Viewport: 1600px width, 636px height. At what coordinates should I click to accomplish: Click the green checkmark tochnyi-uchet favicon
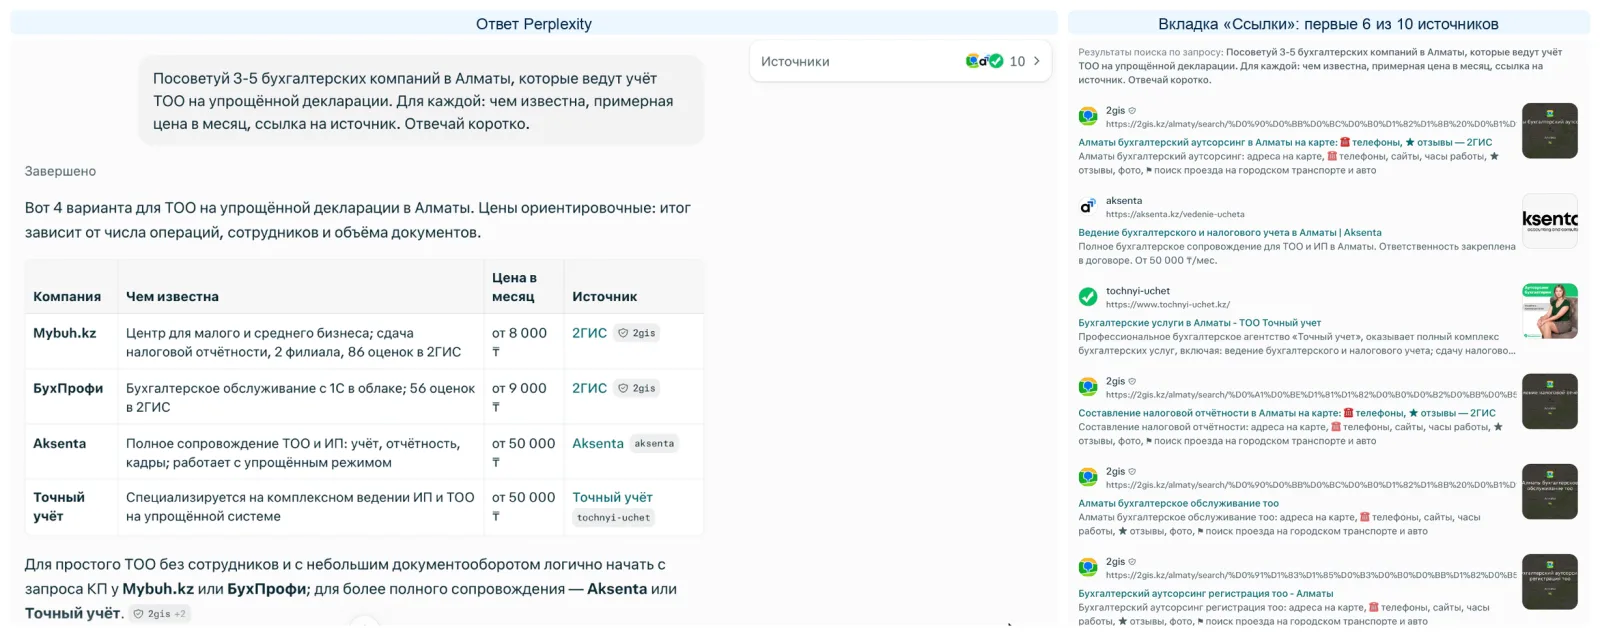[x=1088, y=297]
